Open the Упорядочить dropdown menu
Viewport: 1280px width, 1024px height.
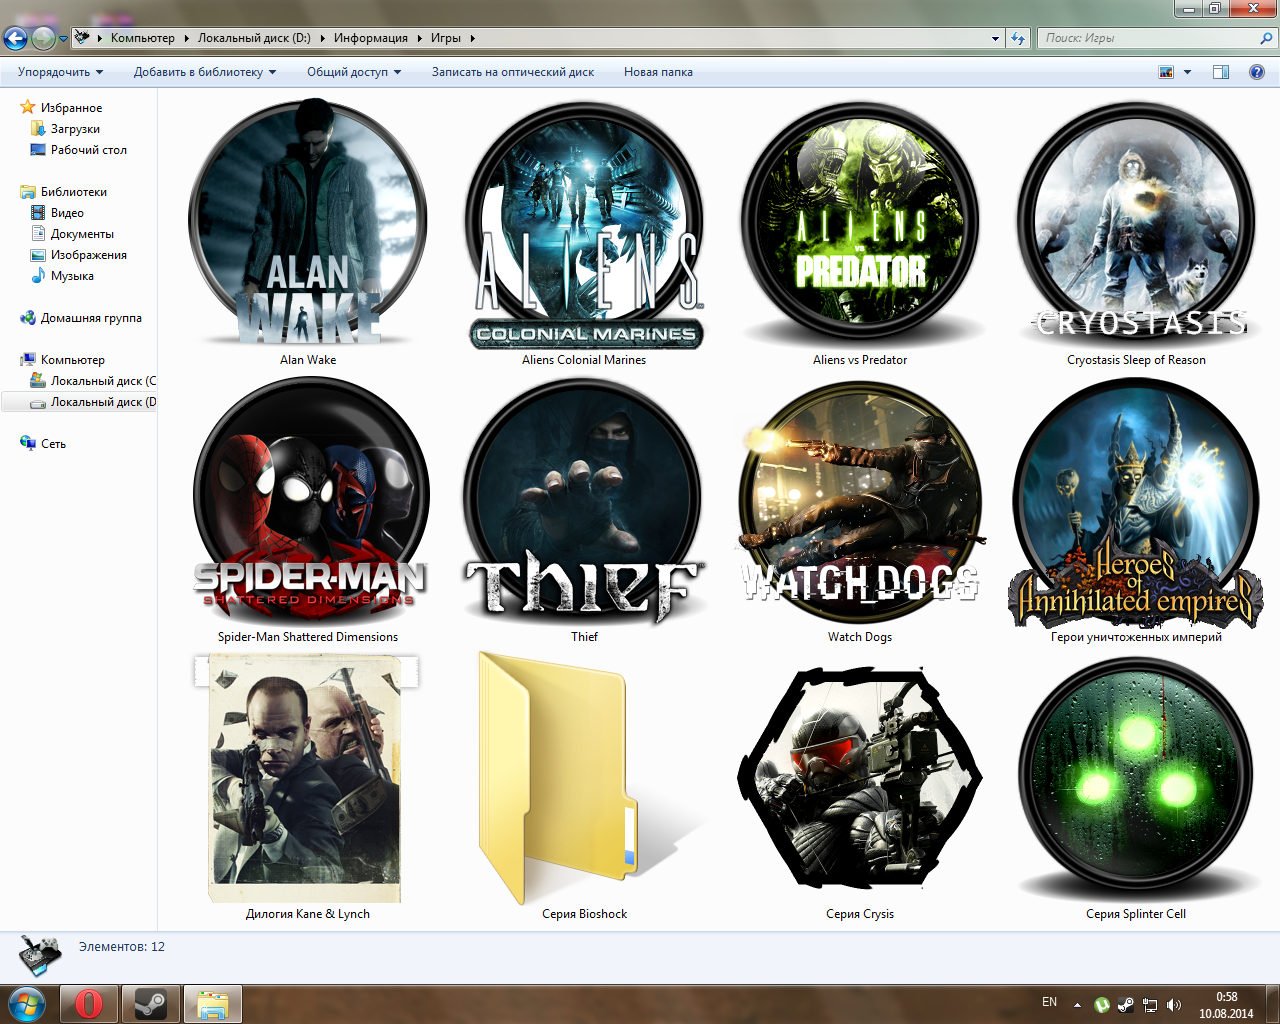(x=61, y=72)
